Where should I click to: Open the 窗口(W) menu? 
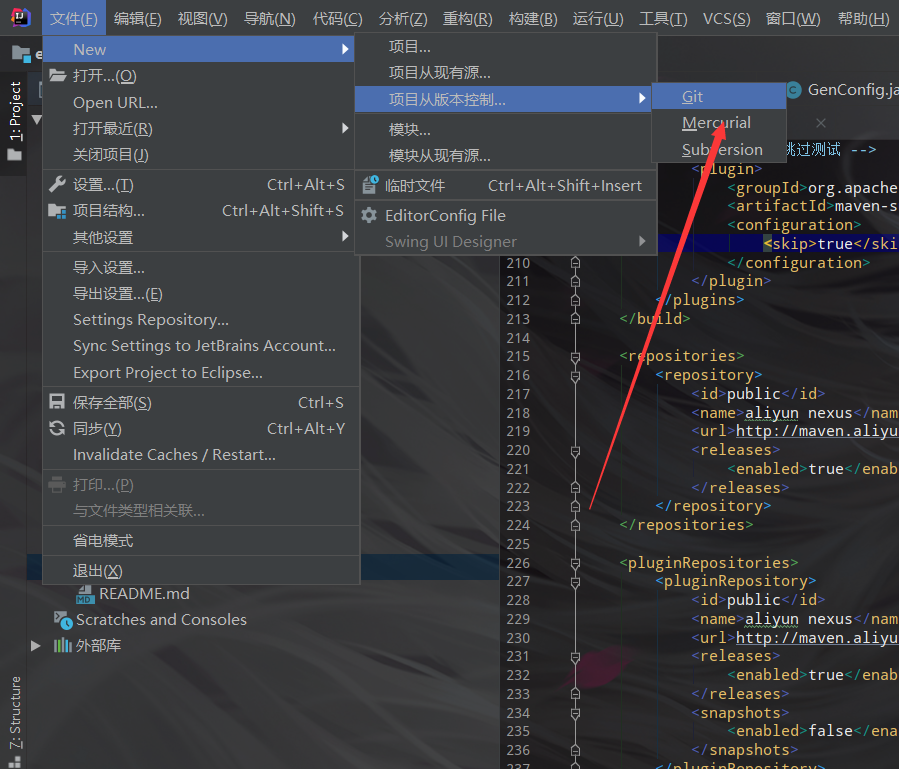[793, 19]
